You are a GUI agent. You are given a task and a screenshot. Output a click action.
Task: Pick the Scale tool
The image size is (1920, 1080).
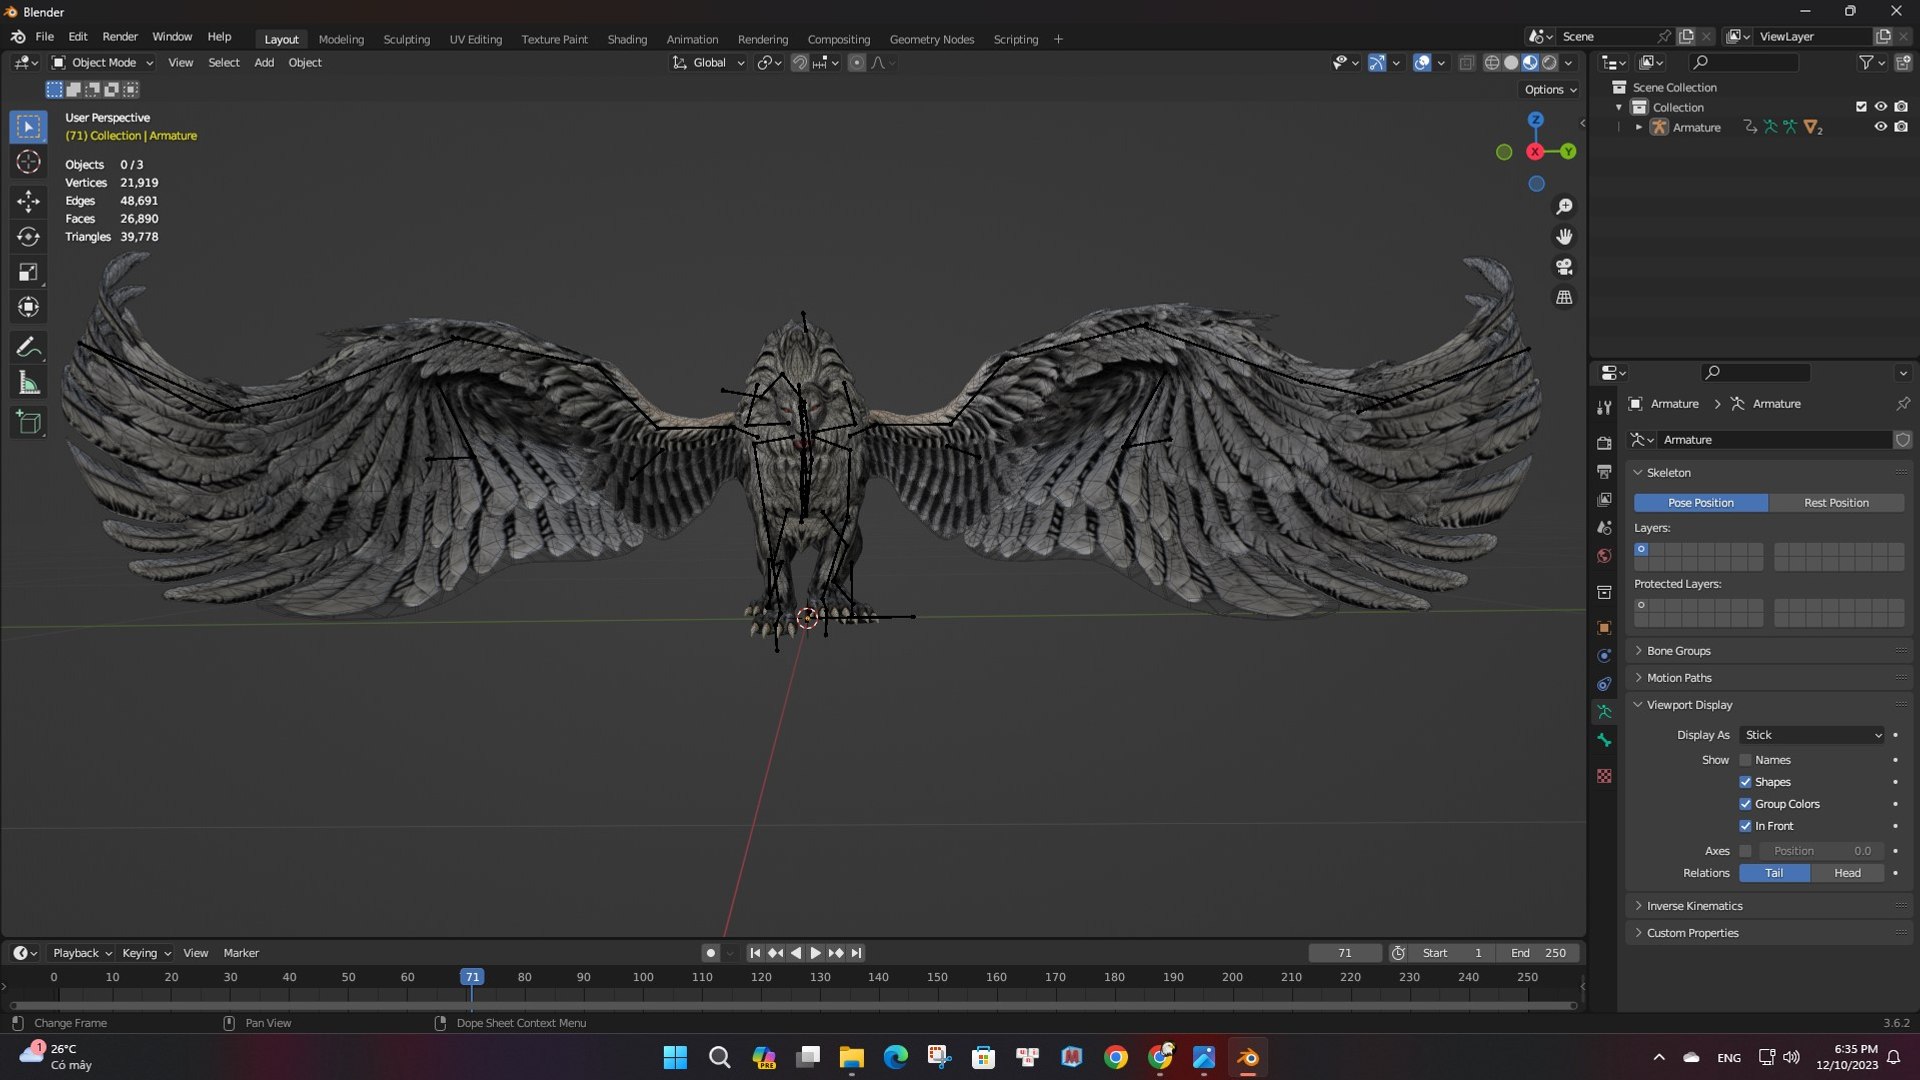(x=28, y=272)
